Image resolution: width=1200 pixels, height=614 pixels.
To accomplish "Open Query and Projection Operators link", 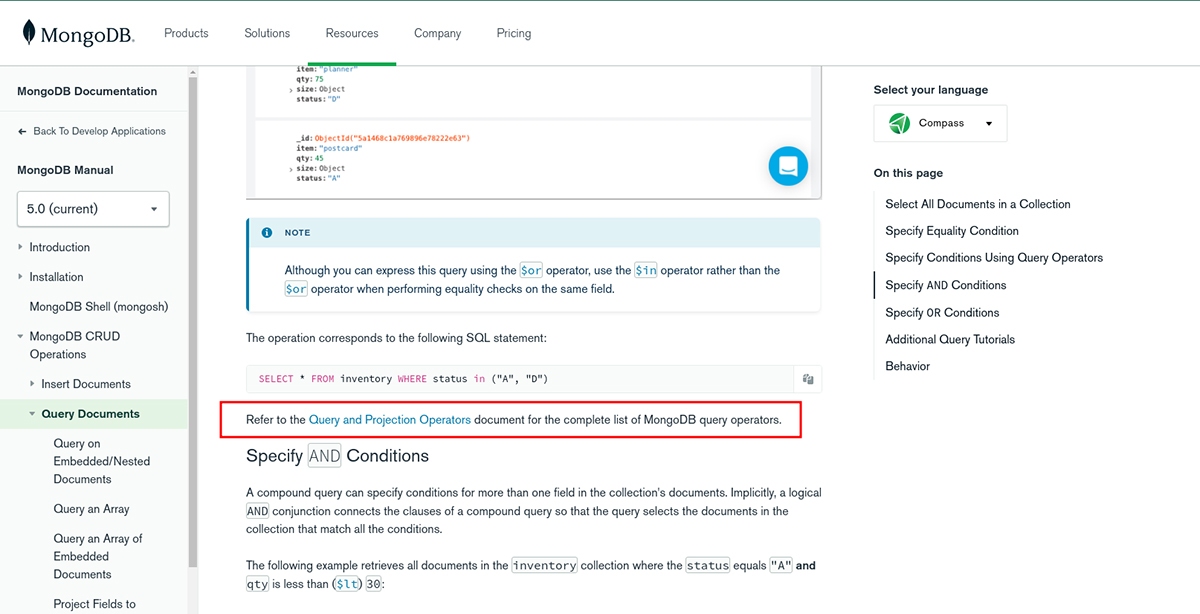I will pyautogui.click(x=389, y=420).
